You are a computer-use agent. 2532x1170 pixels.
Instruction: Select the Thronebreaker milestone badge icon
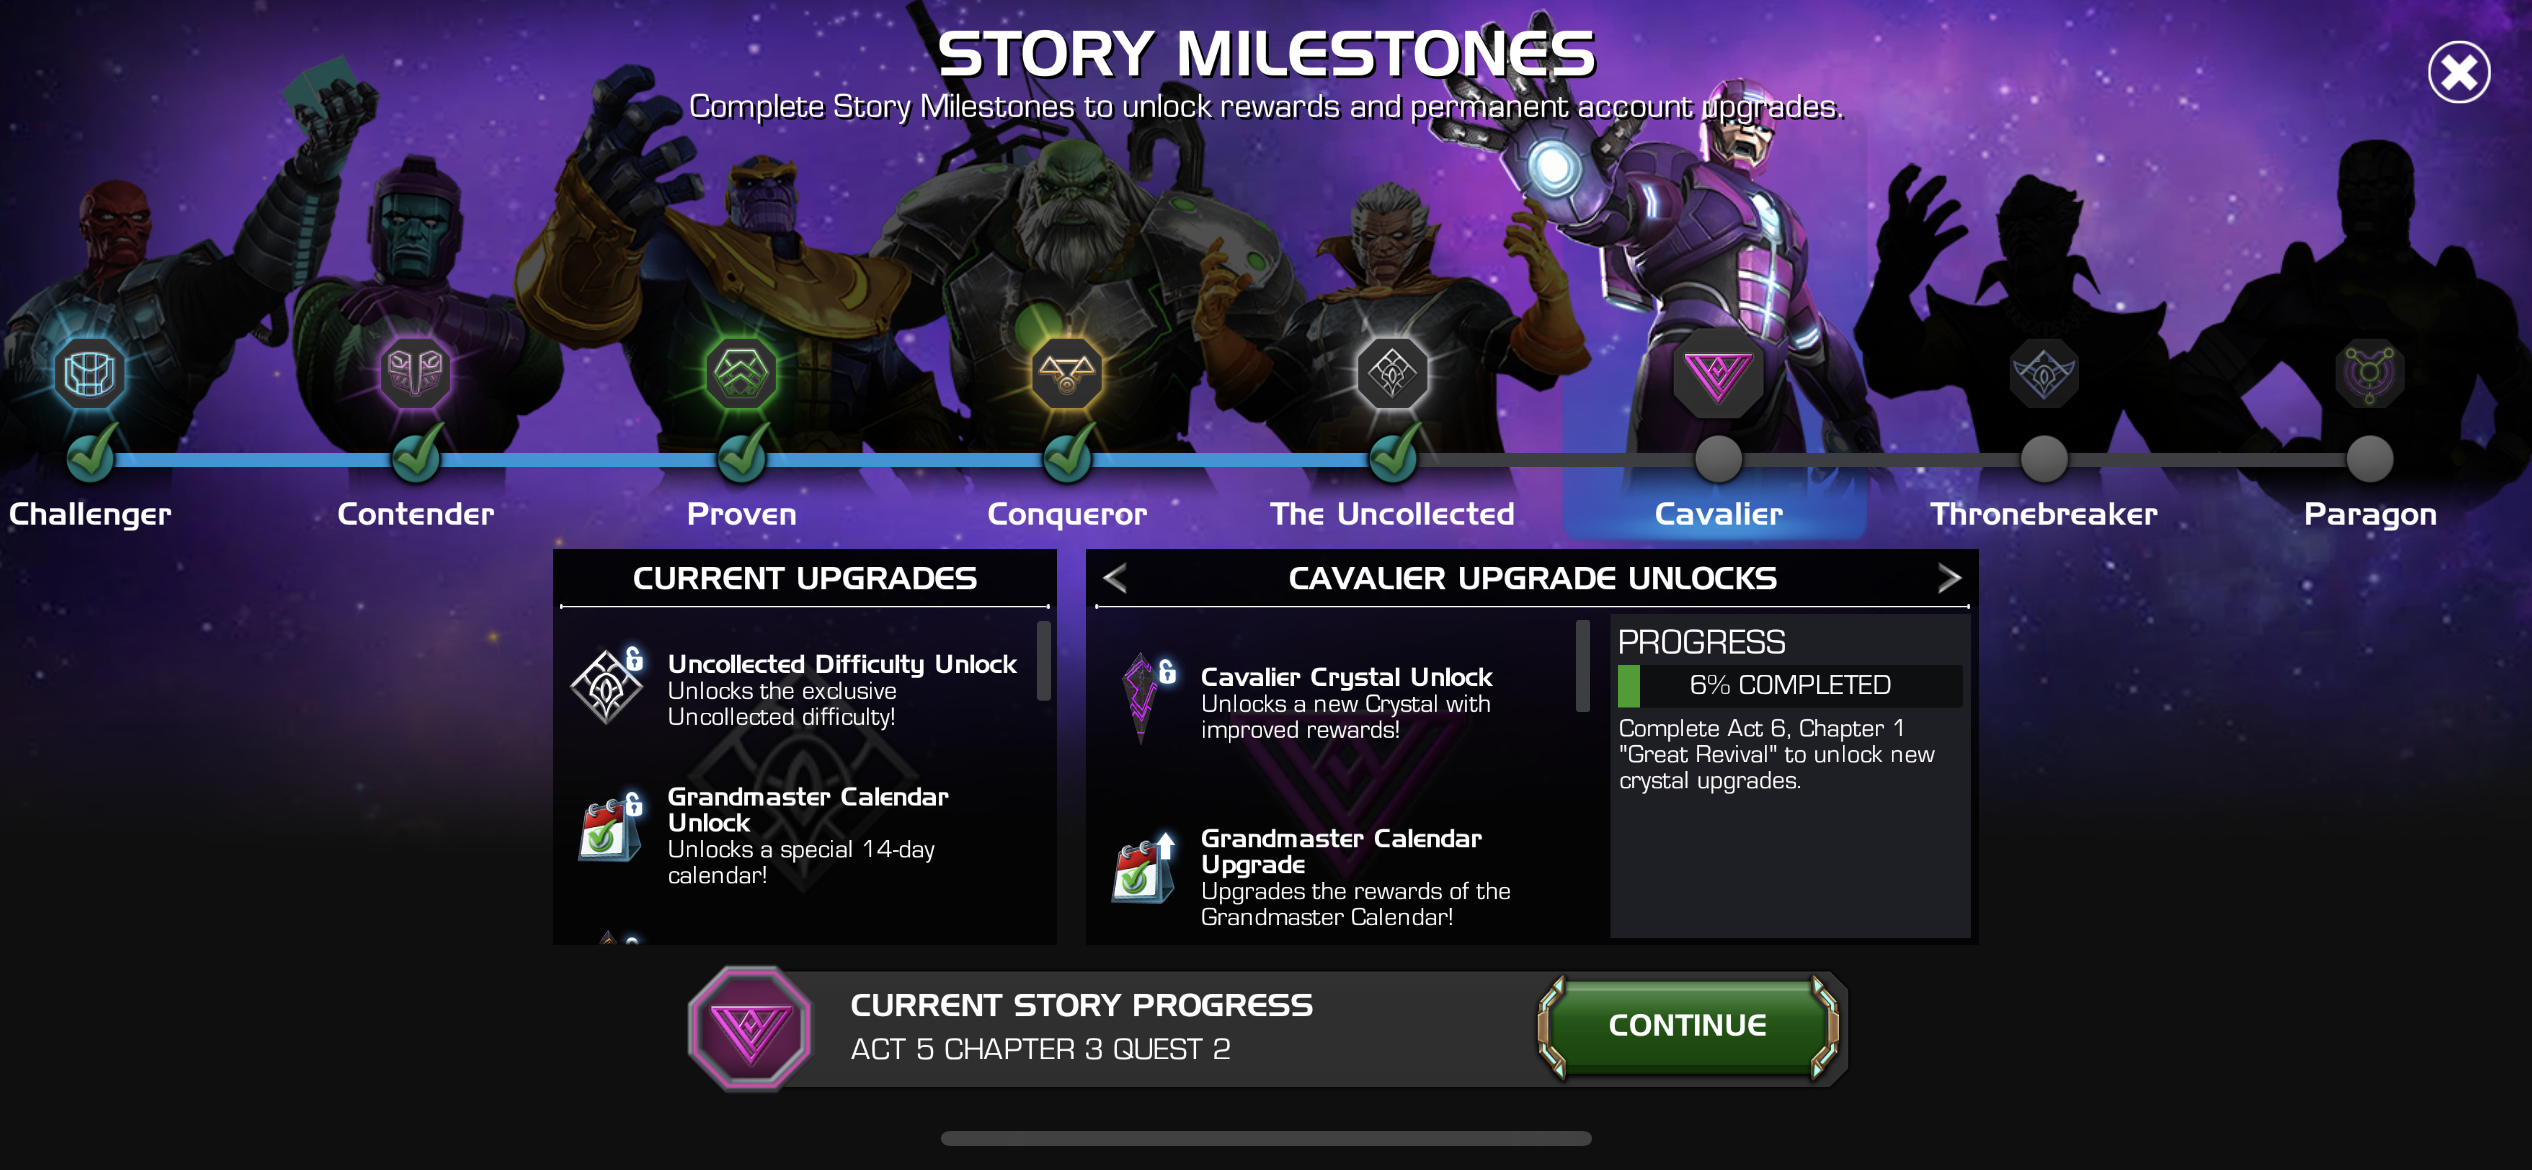2044,374
